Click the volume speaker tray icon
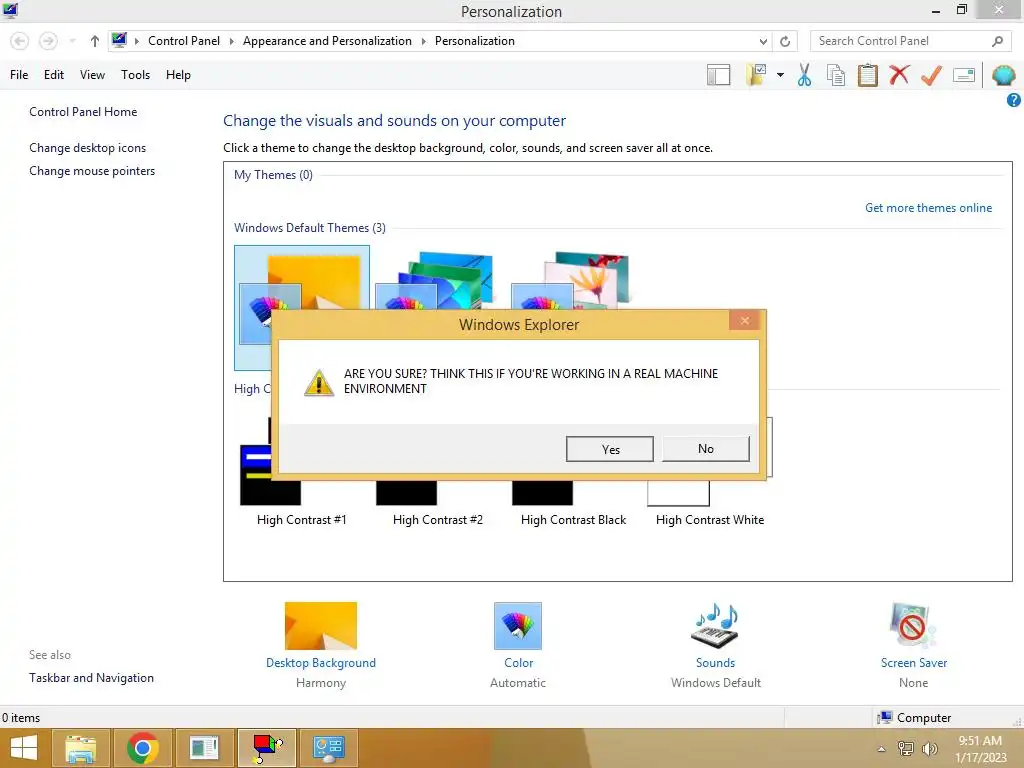Image resolution: width=1024 pixels, height=768 pixels. (x=929, y=748)
